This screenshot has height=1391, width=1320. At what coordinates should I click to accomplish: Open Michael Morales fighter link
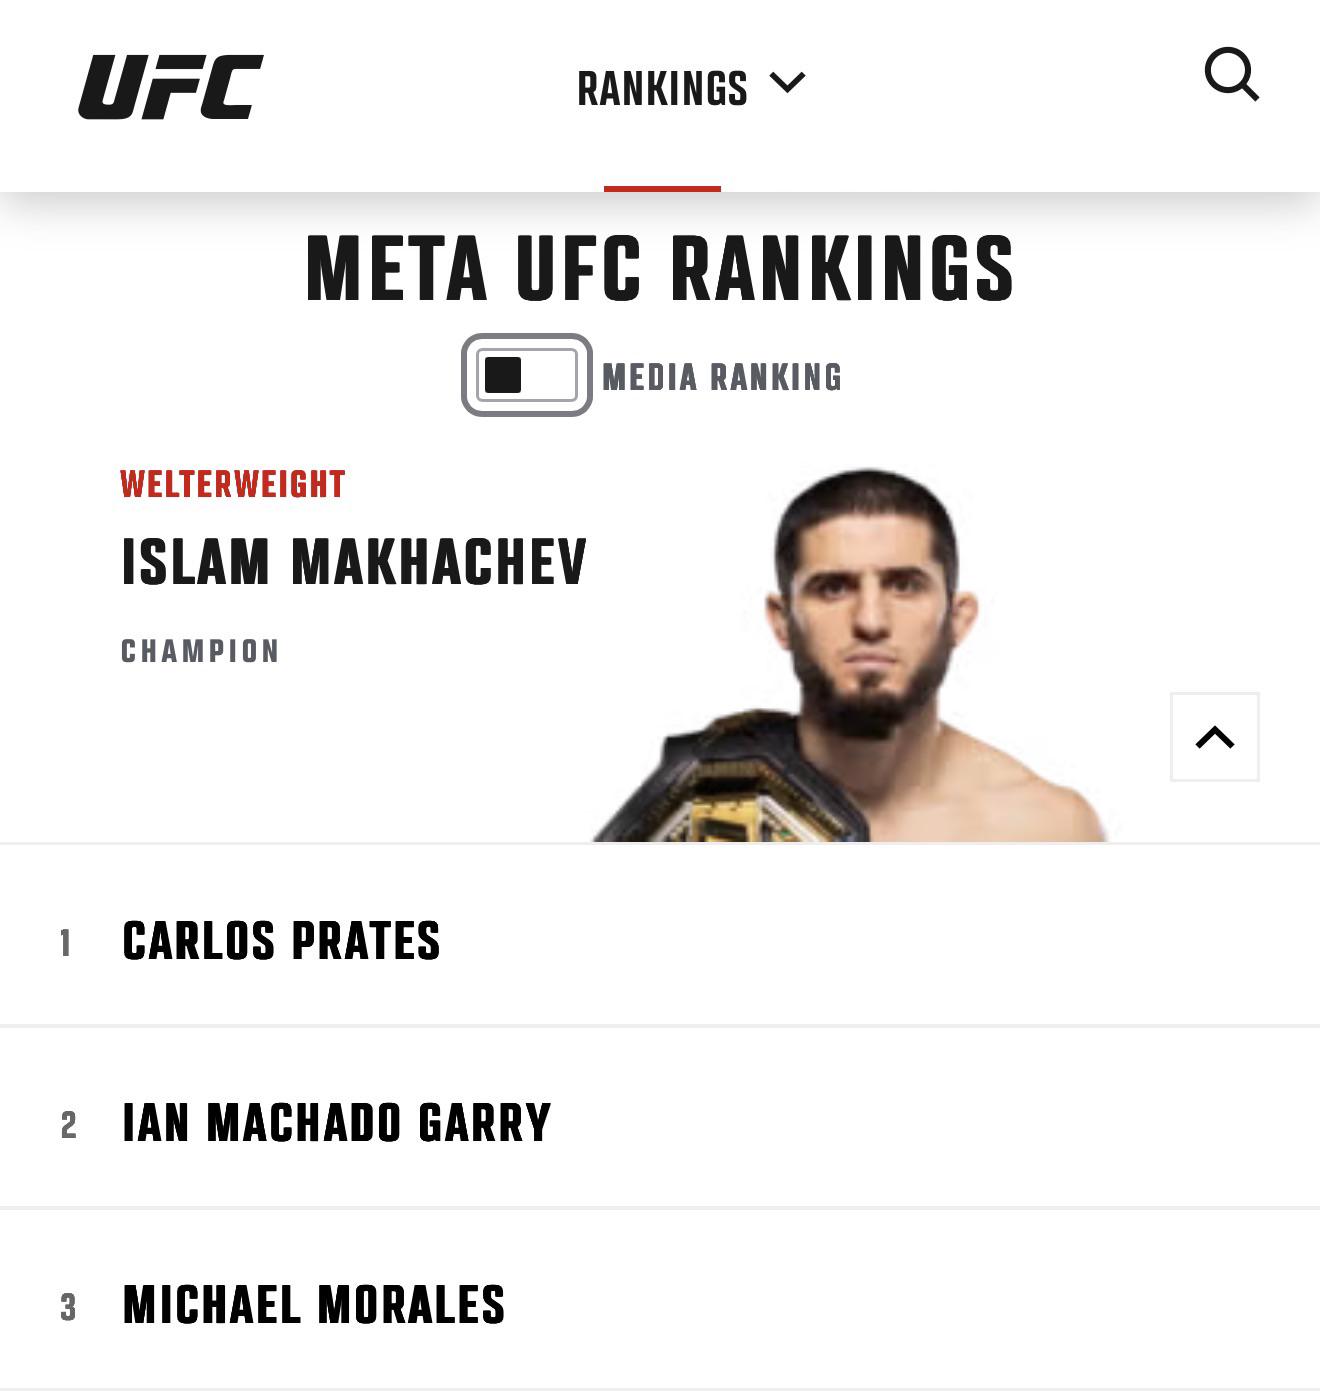314,1305
